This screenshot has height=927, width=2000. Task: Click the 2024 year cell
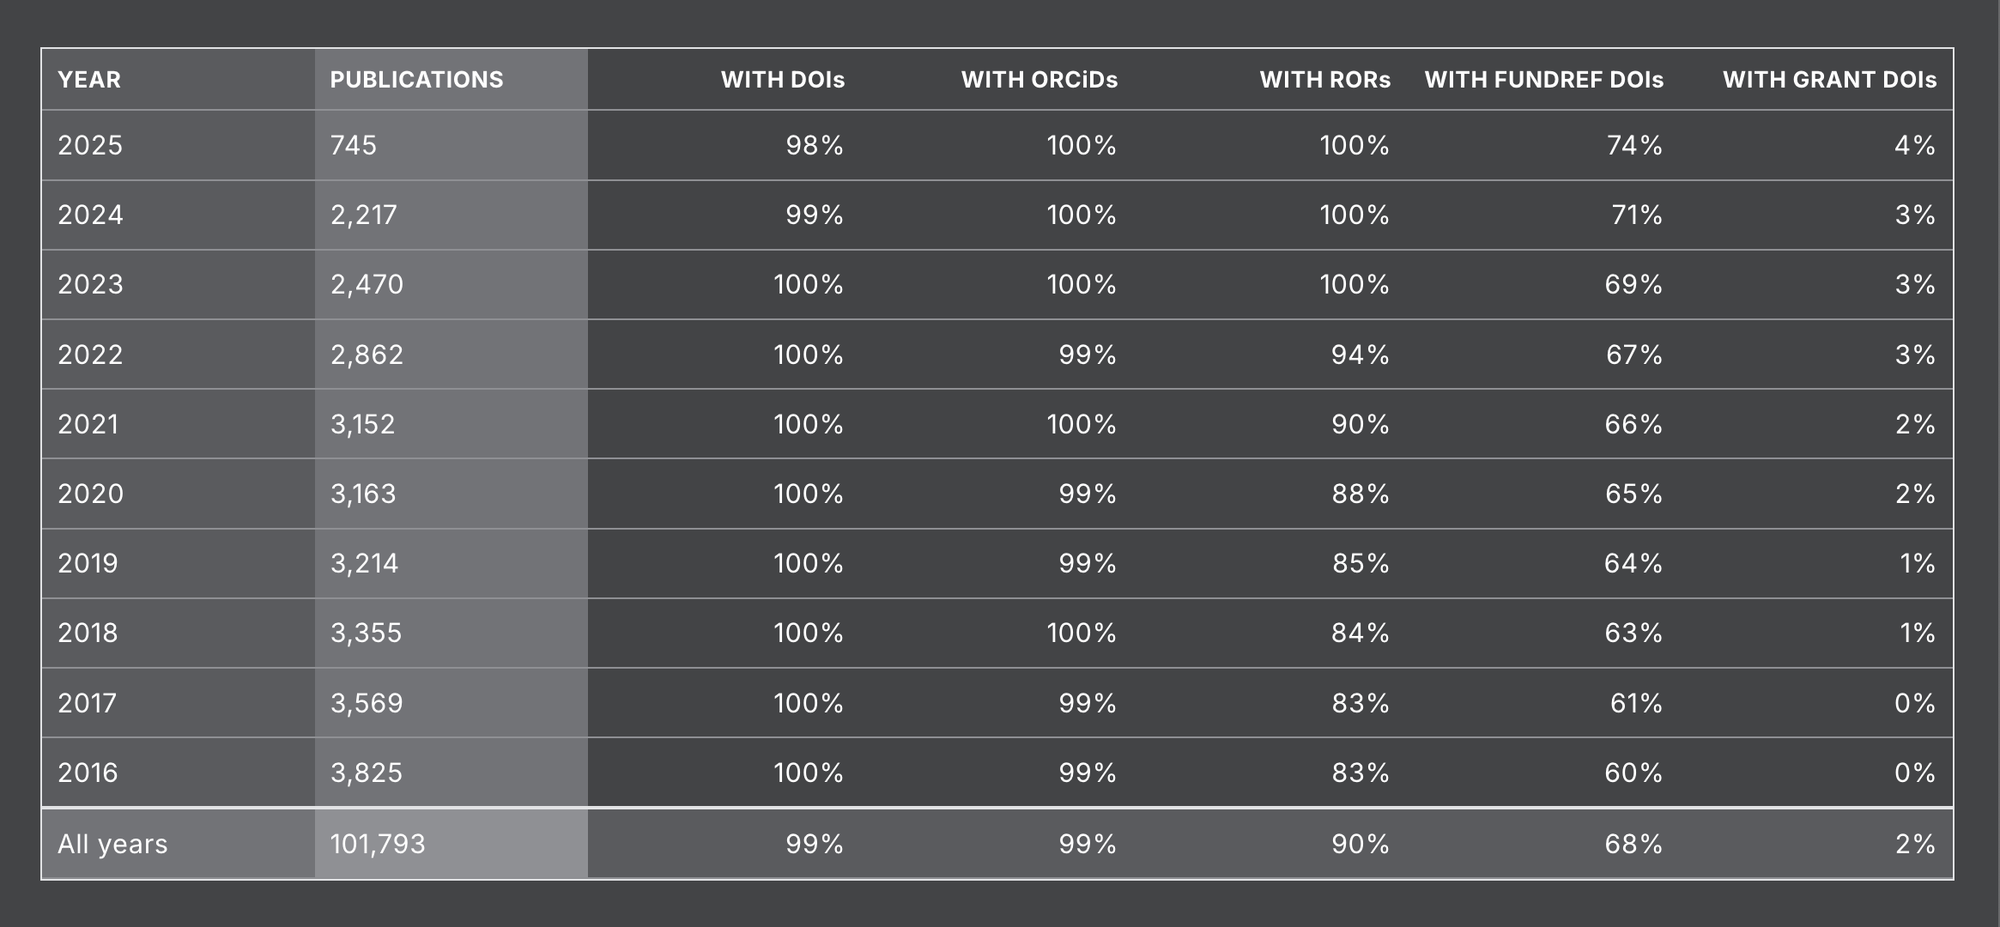(x=90, y=215)
